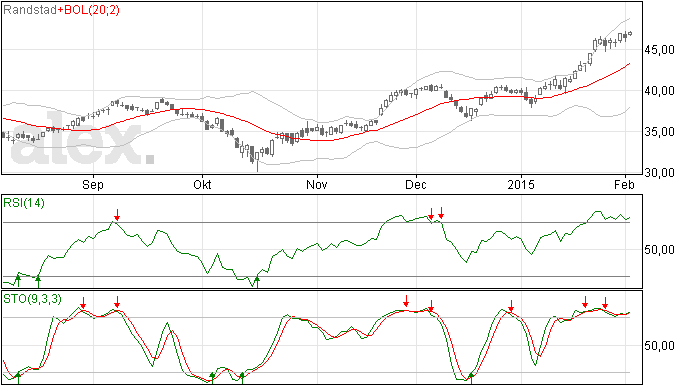
Task: Click the 50,00 value on STO axis
Action: 659,346
